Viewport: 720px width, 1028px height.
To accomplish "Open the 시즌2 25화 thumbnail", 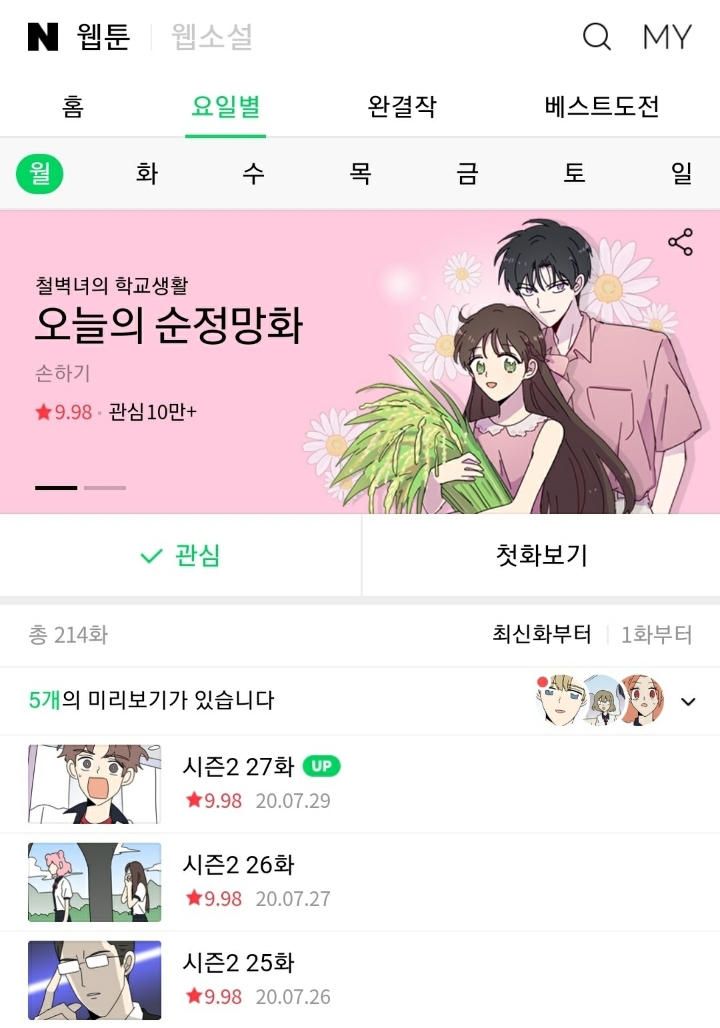I will 94,979.
